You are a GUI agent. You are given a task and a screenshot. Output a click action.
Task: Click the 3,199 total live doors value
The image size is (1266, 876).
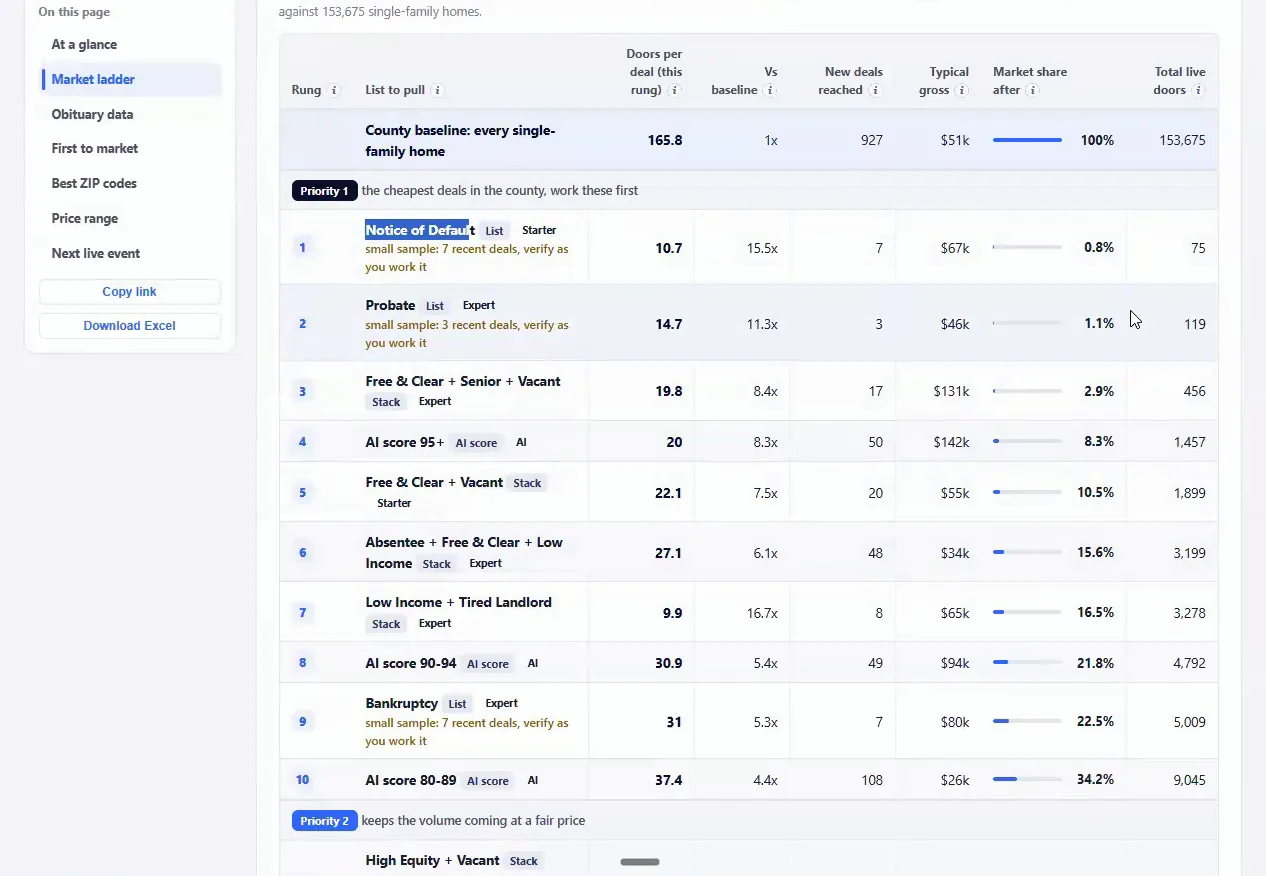click(x=1189, y=552)
